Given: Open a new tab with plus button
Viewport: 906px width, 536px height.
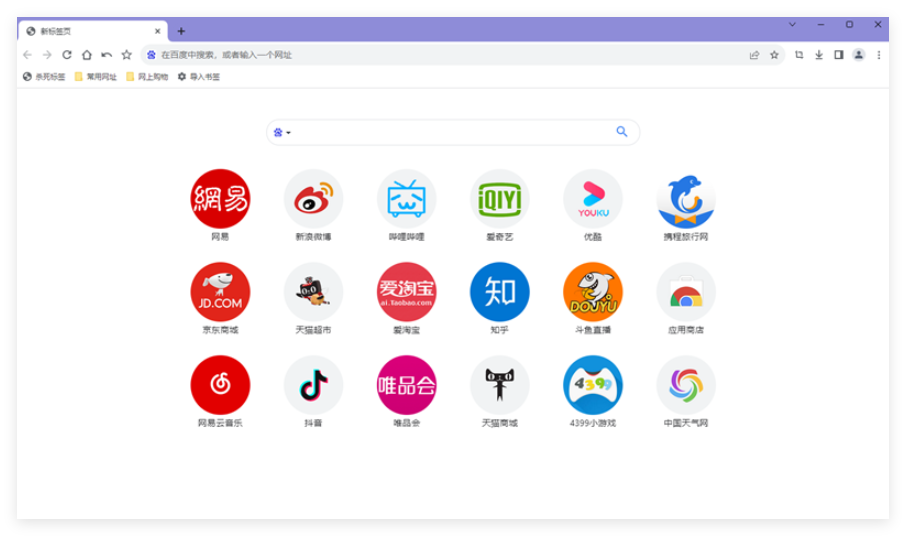Looking at the screenshot, I should coord(181,31).
